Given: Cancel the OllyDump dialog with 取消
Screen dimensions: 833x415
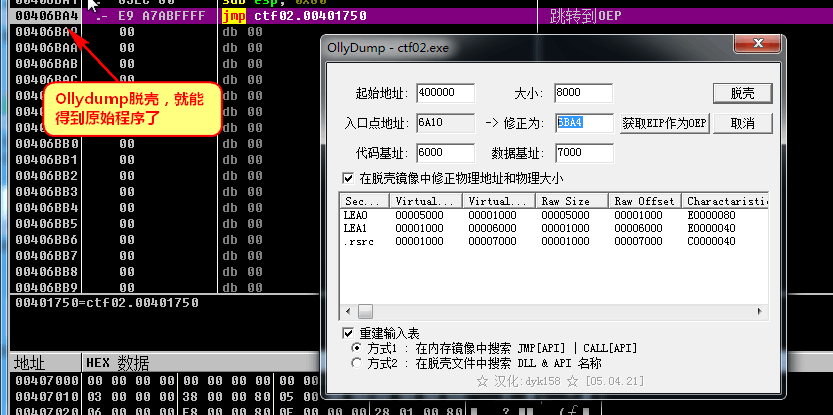Looking at the screenshot, I should tap(742, 123).
